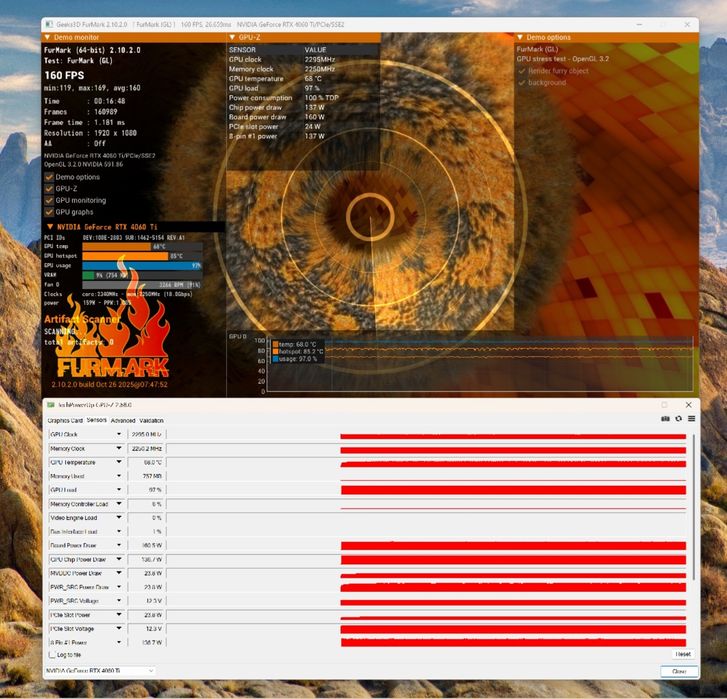Toggle the Demo options checkbox in FurMark
727x699 pixels.
point(49,177)
